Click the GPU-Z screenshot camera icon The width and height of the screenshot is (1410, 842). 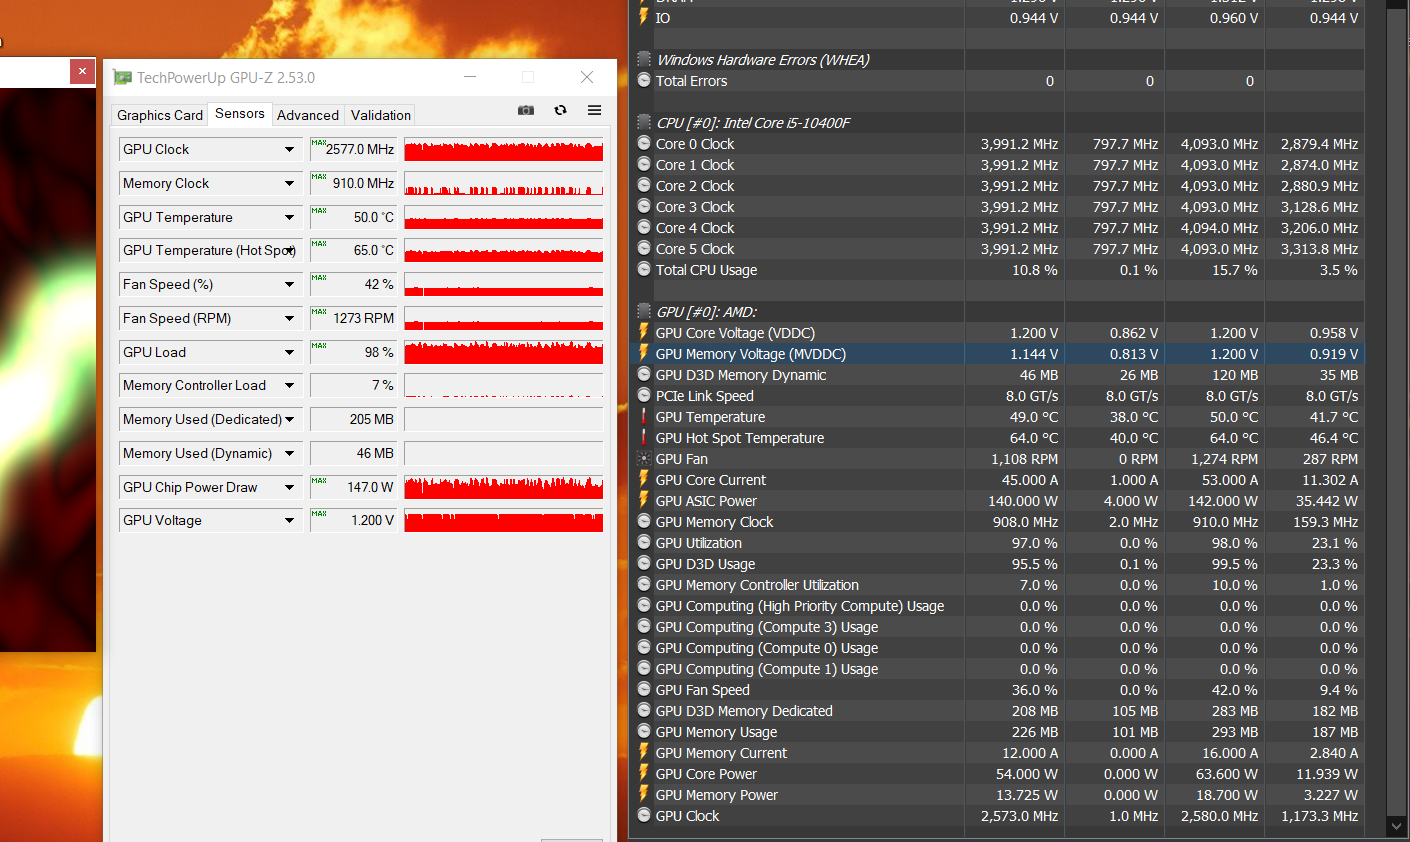pos(526,110)
